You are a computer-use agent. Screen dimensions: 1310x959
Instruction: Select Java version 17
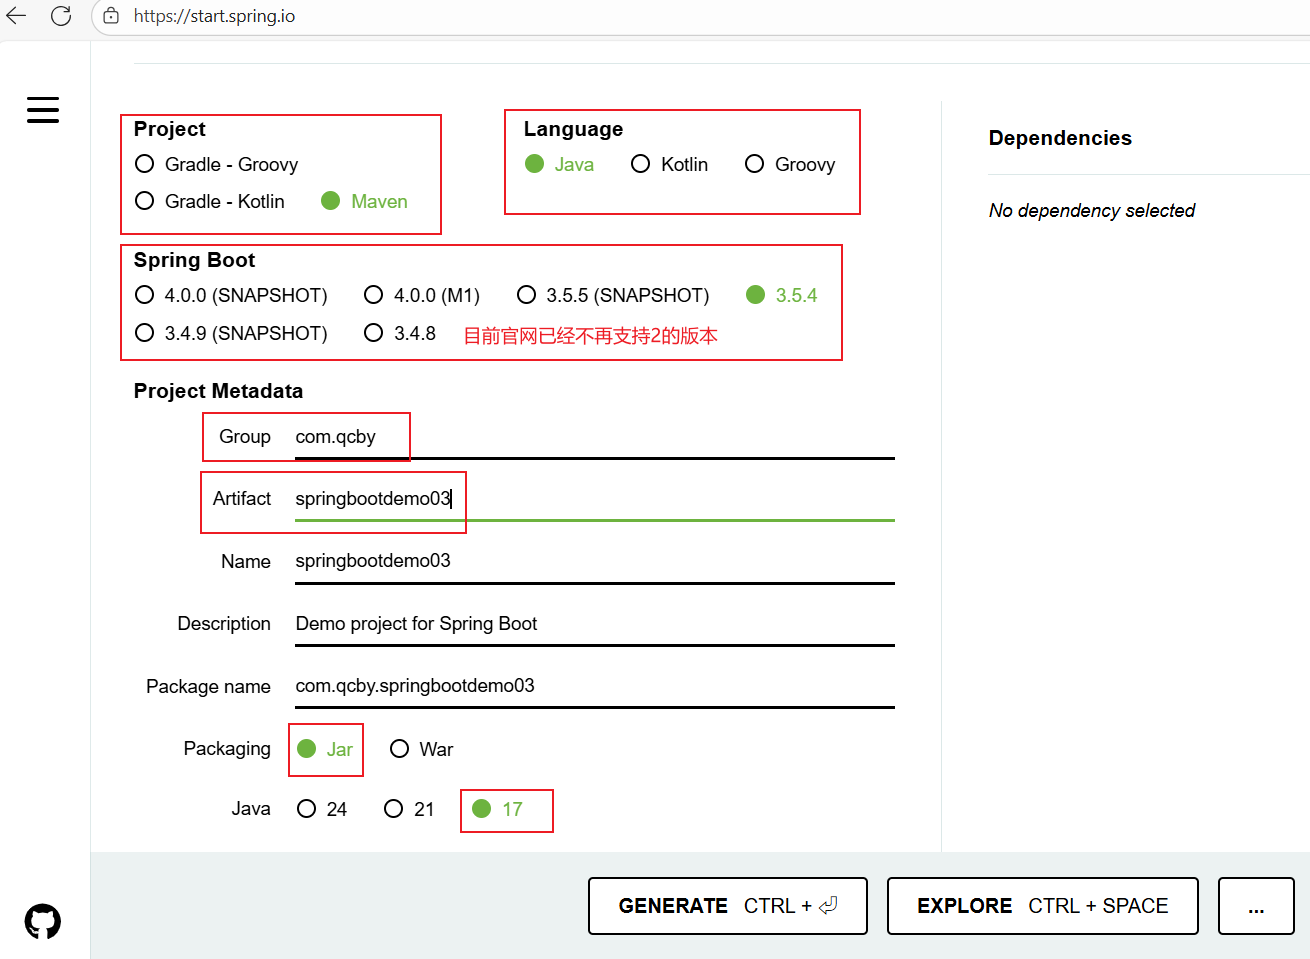point(498,809)
